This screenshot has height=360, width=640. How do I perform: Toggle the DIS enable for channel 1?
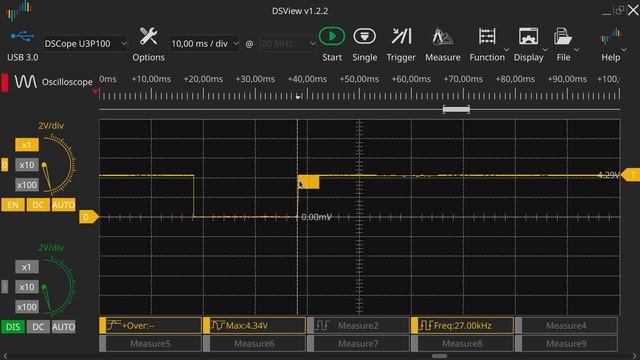tap(13, 327)
